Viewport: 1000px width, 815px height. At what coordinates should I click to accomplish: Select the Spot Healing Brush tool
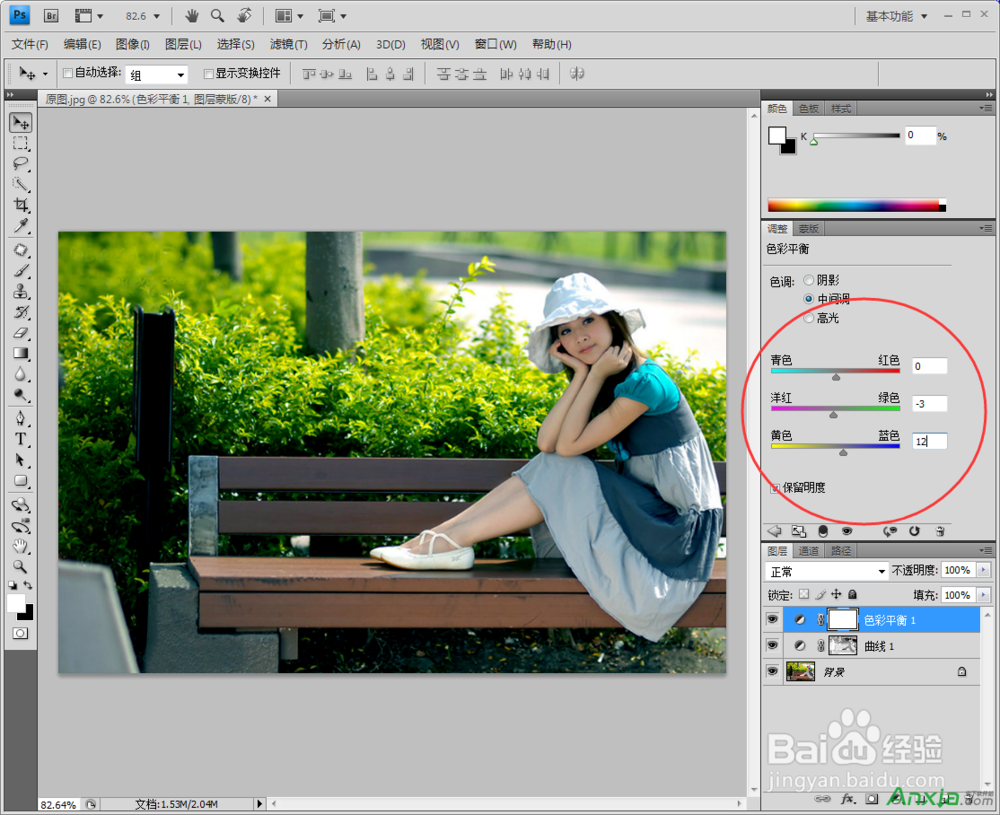tap(20, 250)
